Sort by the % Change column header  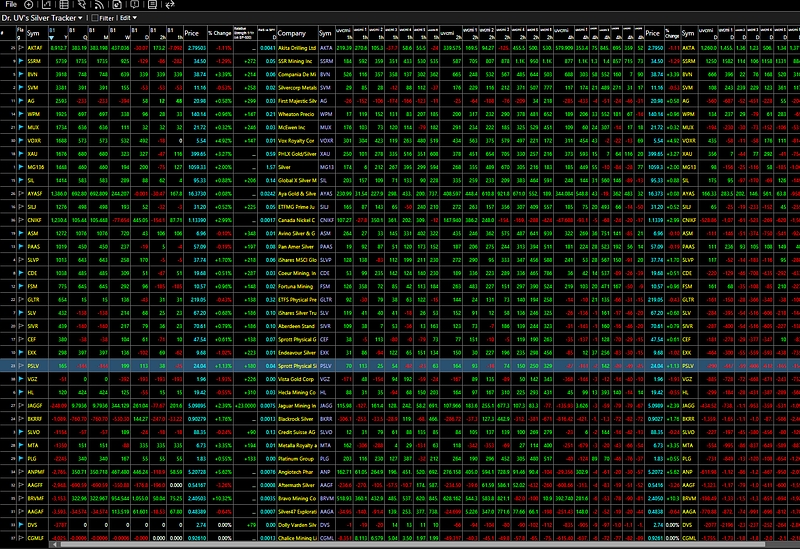pos(219,33)
